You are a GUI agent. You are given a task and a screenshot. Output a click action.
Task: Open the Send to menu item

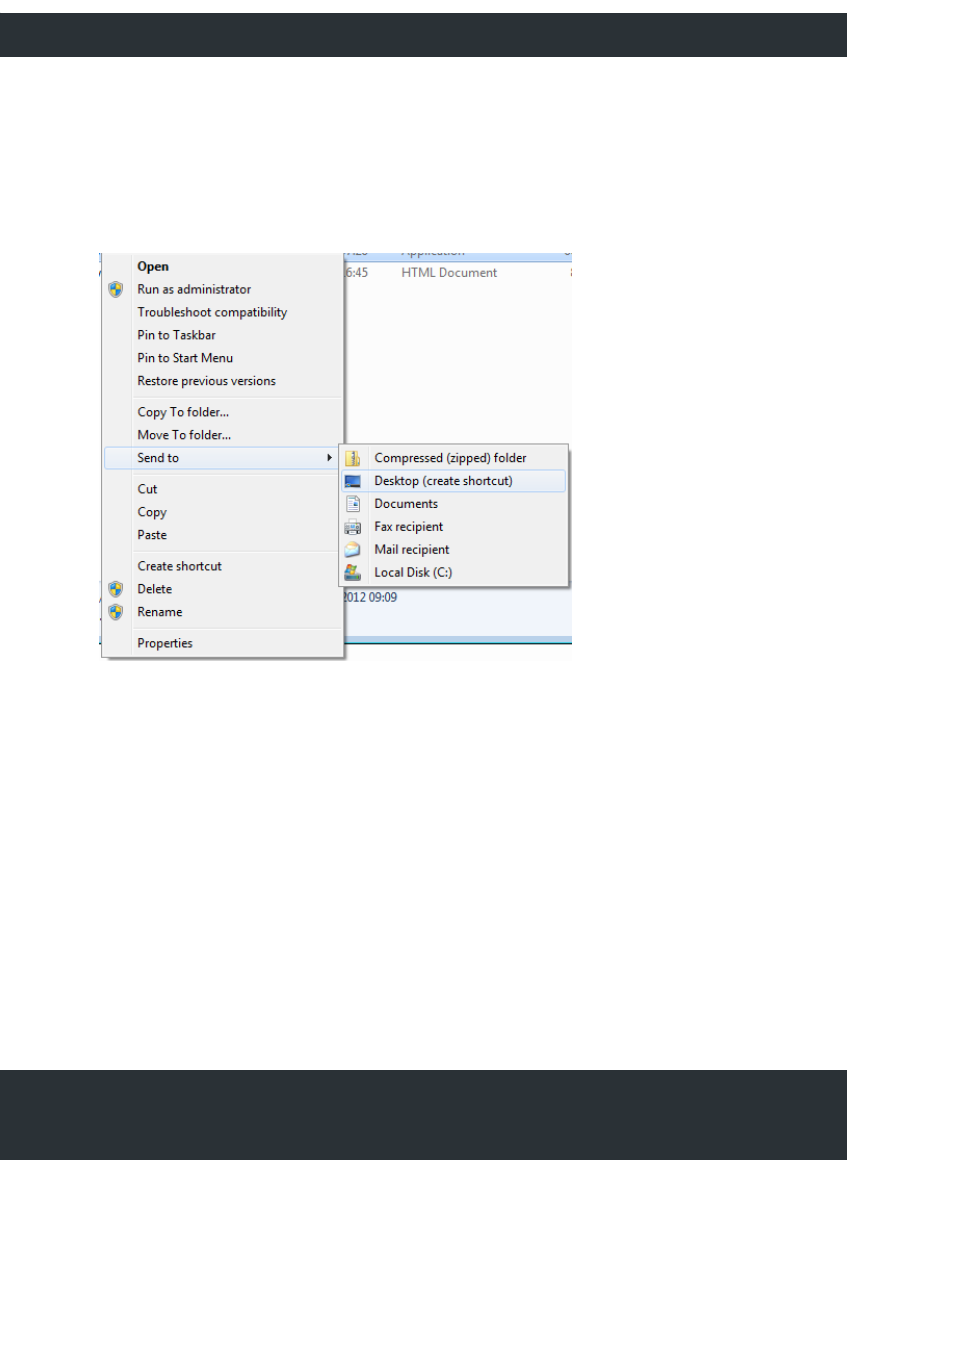pyautogui.click(x=223, y=458)
